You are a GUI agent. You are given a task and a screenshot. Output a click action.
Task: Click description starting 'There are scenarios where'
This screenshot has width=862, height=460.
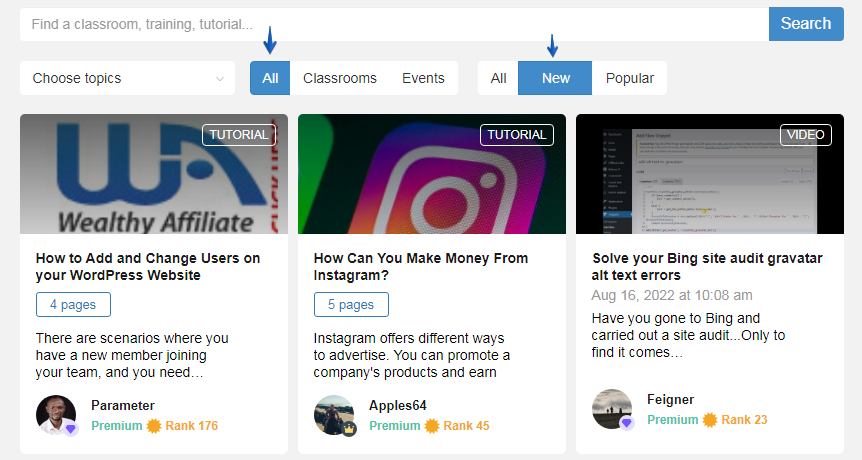(132, 355)
